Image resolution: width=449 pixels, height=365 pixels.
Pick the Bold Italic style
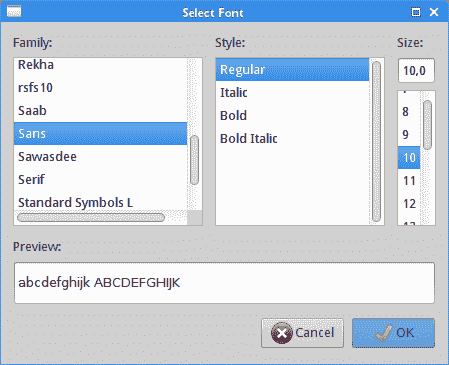click(292, 139)
